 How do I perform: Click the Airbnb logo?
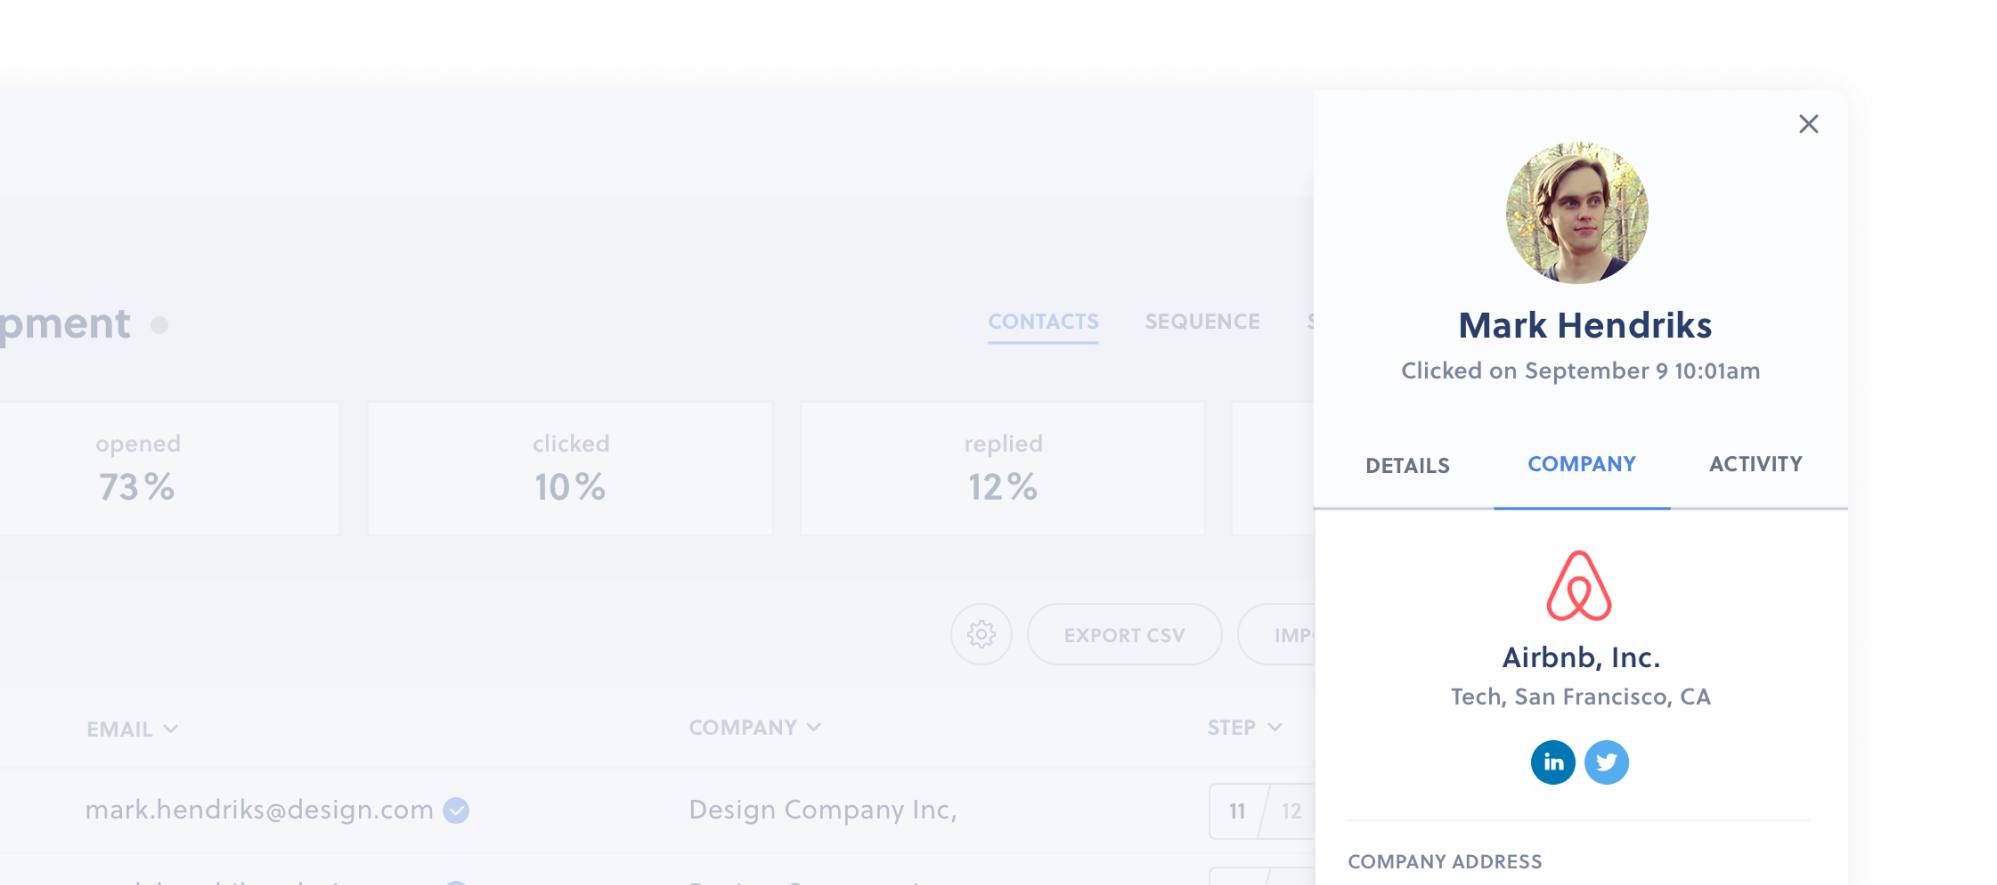point(1579,586)
